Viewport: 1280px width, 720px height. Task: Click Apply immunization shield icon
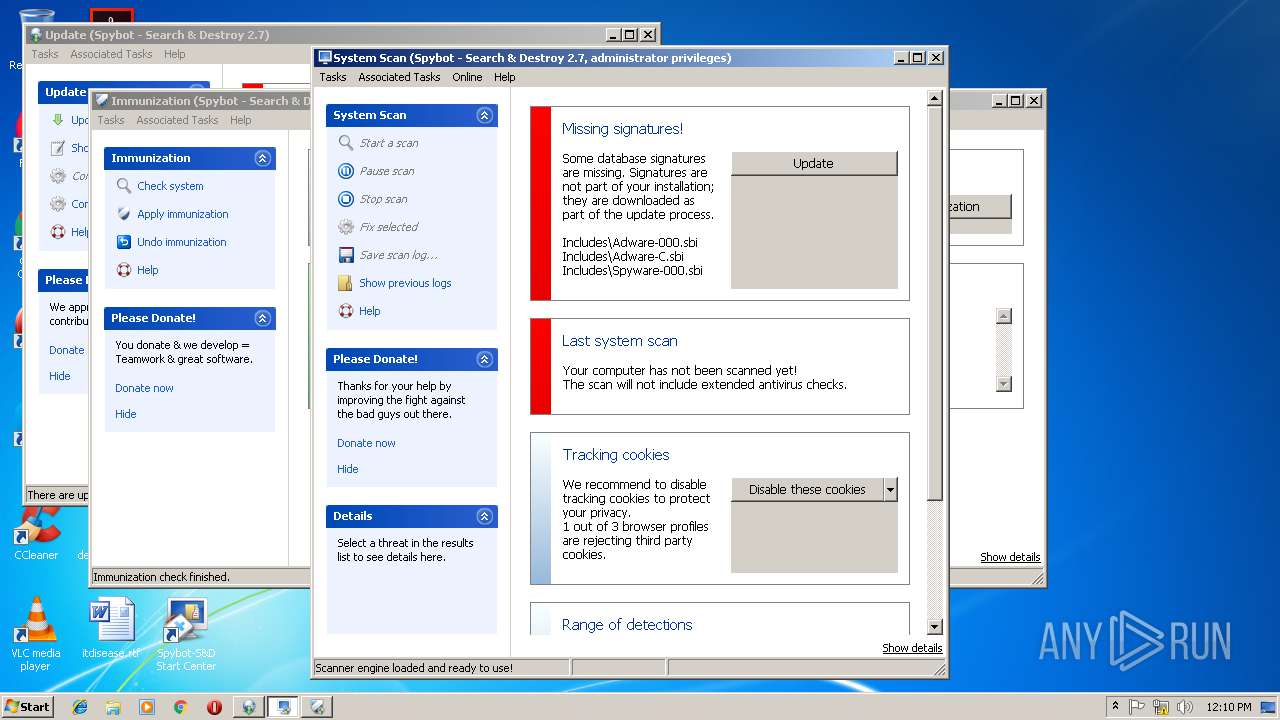tap(124, 214)
